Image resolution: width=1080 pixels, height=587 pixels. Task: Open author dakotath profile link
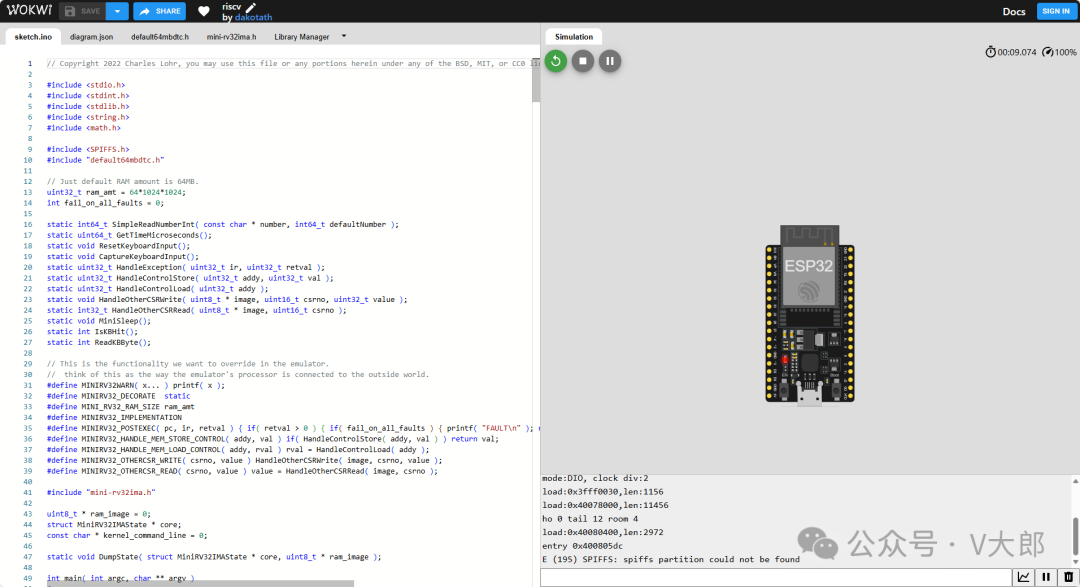click(253, 17)
